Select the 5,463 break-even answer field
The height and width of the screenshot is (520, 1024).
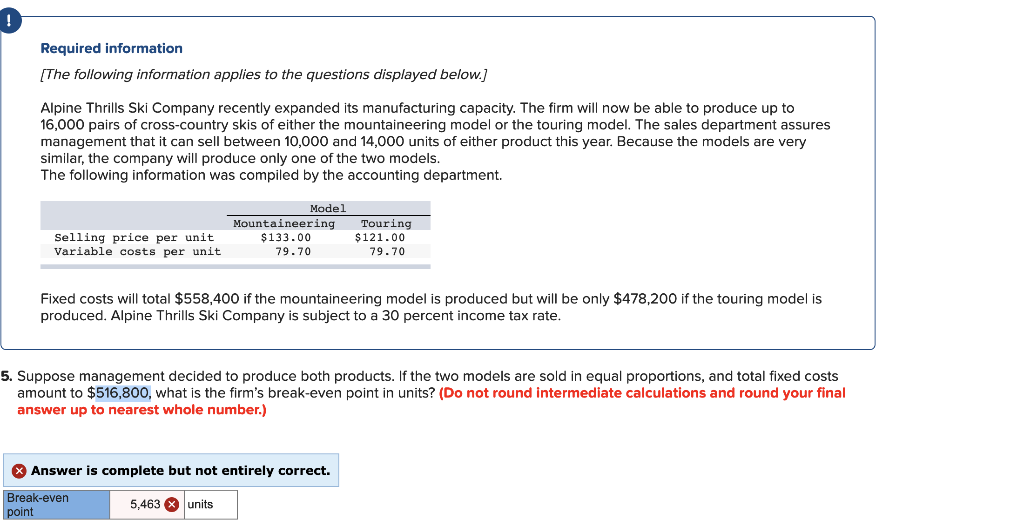click(147, 504)
